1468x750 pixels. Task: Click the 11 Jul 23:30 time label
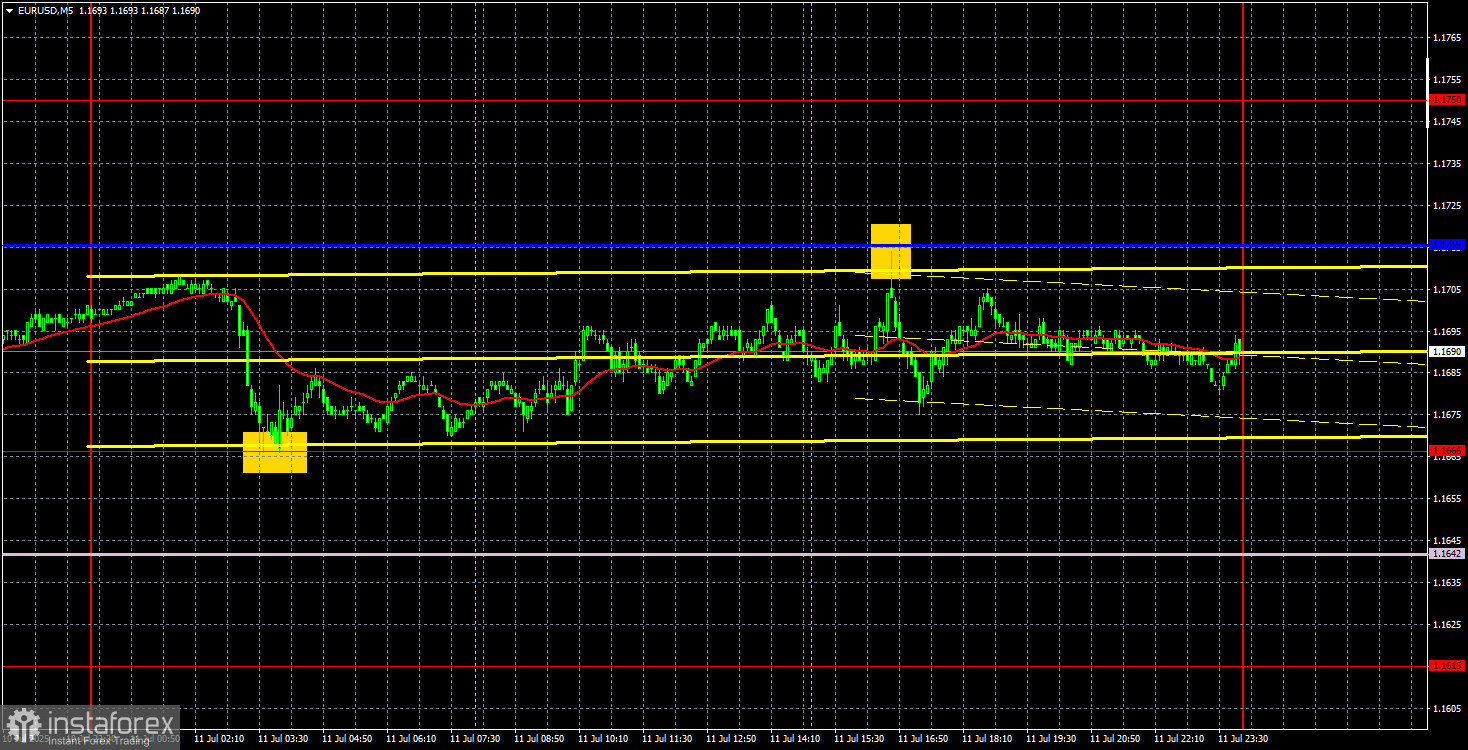1243,738
